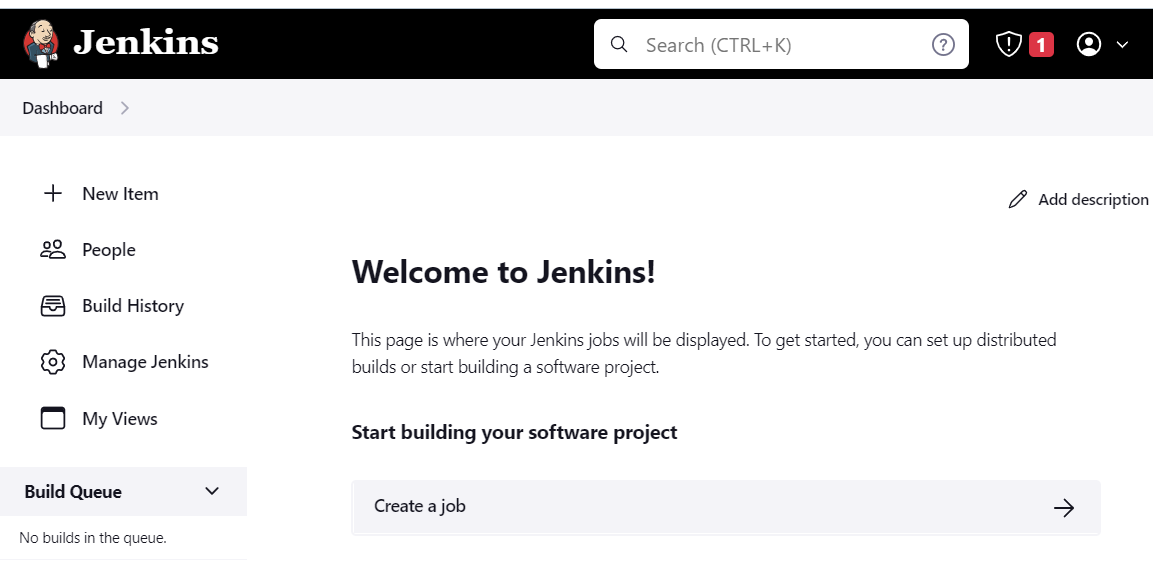Click the People group icon

53,250
